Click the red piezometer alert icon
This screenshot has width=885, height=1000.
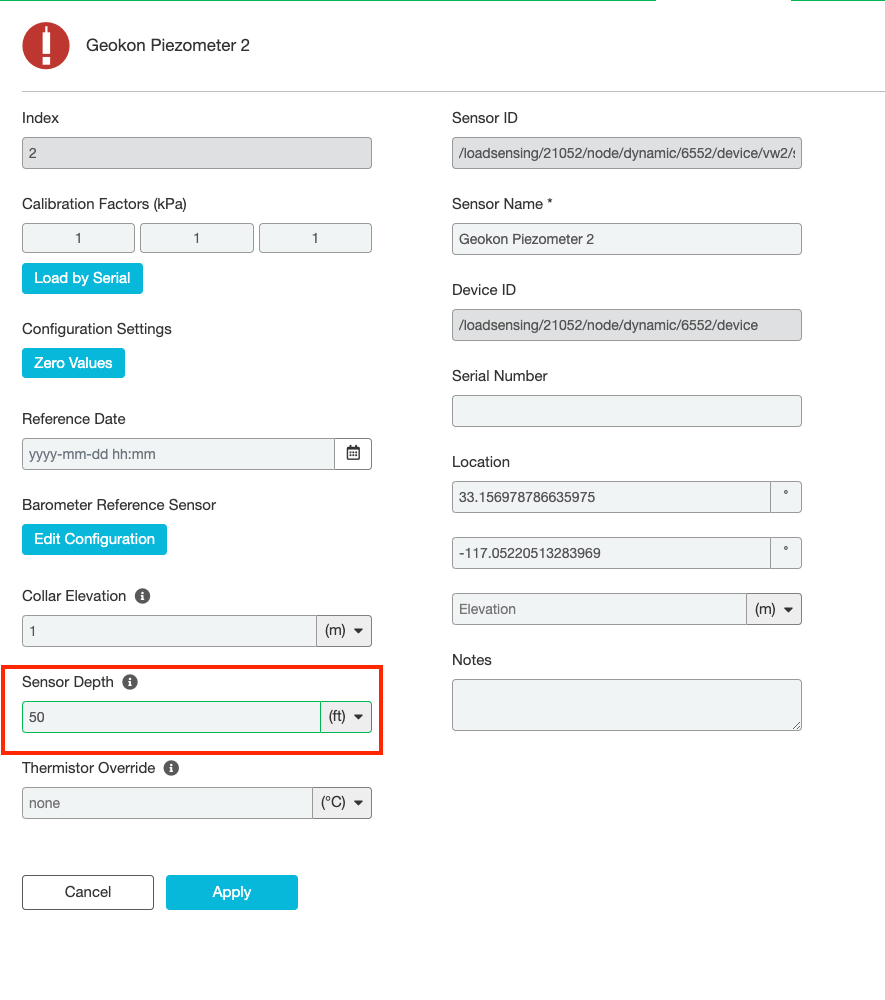46,45
